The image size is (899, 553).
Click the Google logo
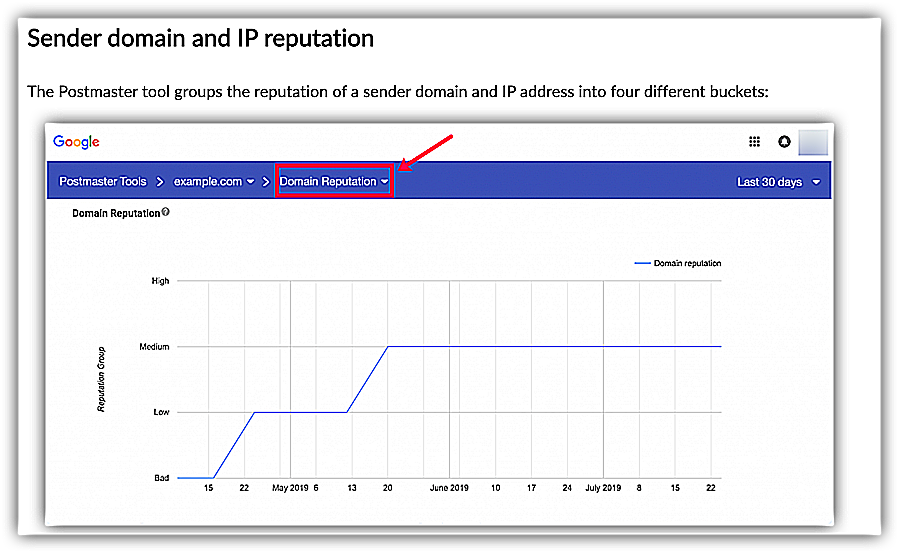(x=76, y=142)
